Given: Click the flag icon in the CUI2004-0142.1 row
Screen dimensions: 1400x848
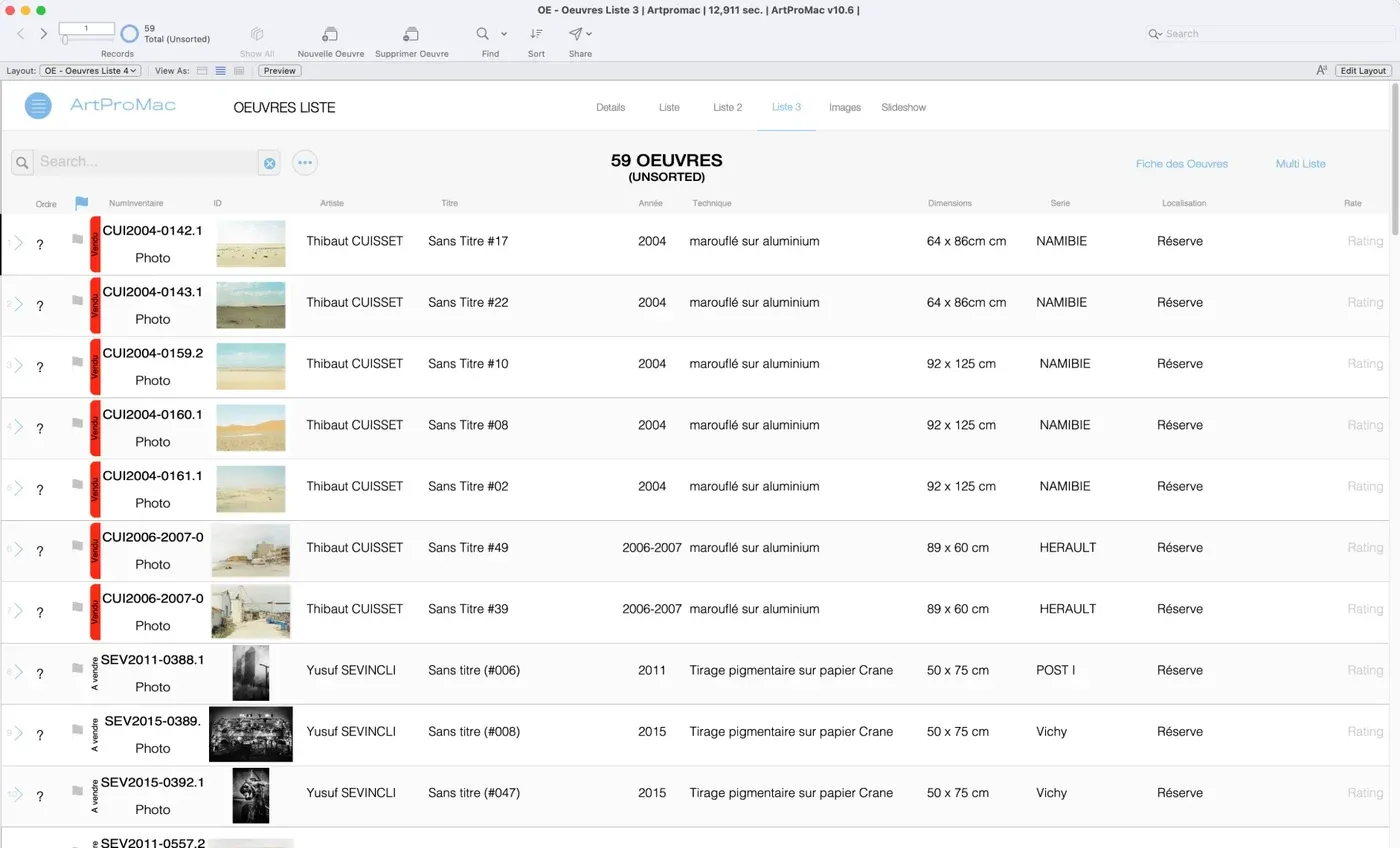Looking at the screenshot, I should pyautogui.click(x=77, y=239).
